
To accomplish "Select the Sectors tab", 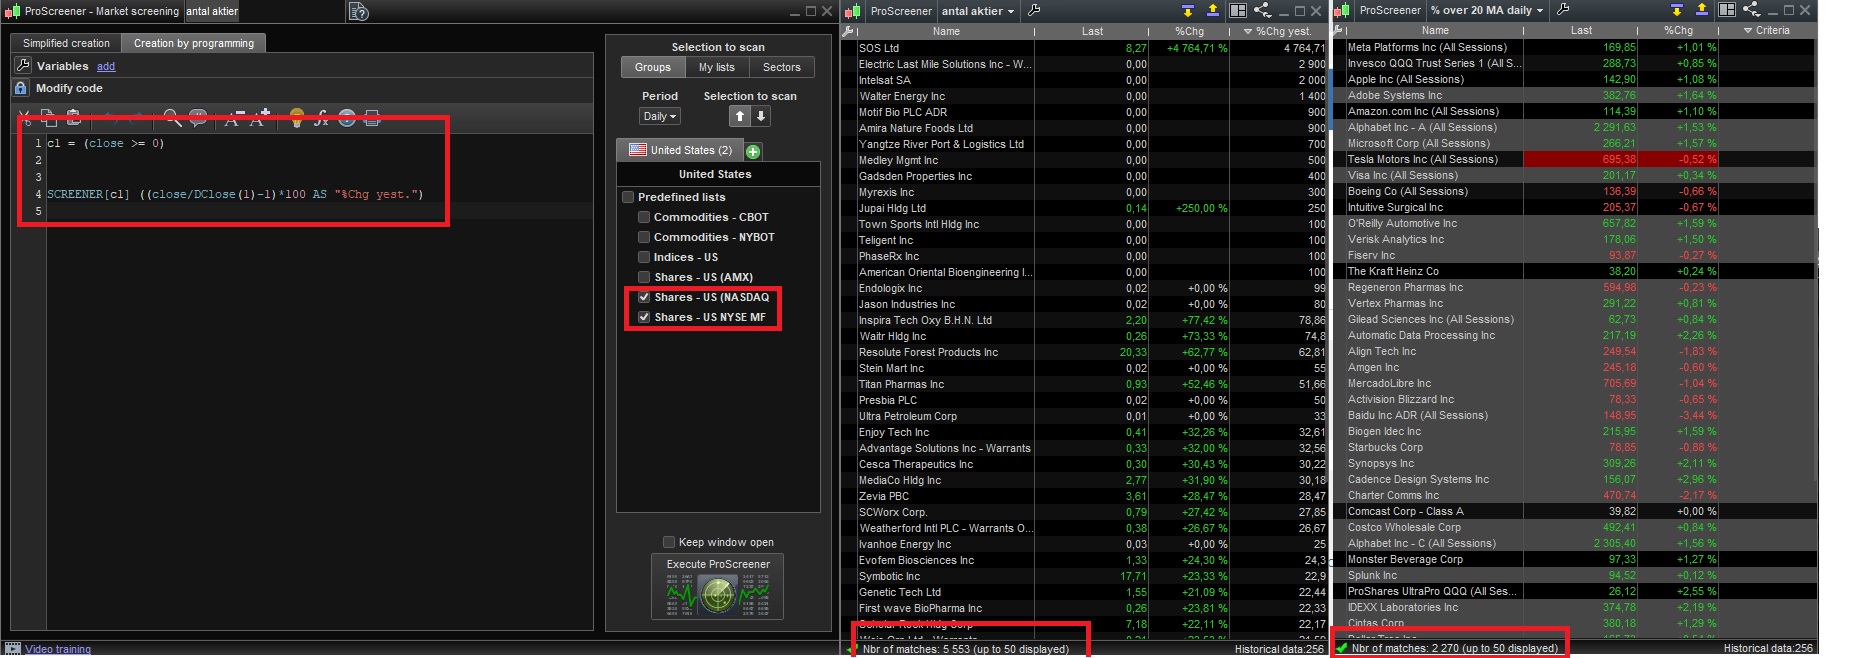I will 782,67.
